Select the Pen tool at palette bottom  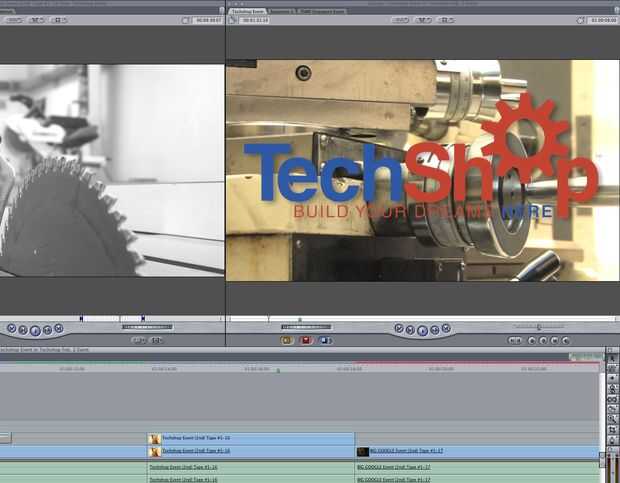pyautogui.click(x=612, y=440)
